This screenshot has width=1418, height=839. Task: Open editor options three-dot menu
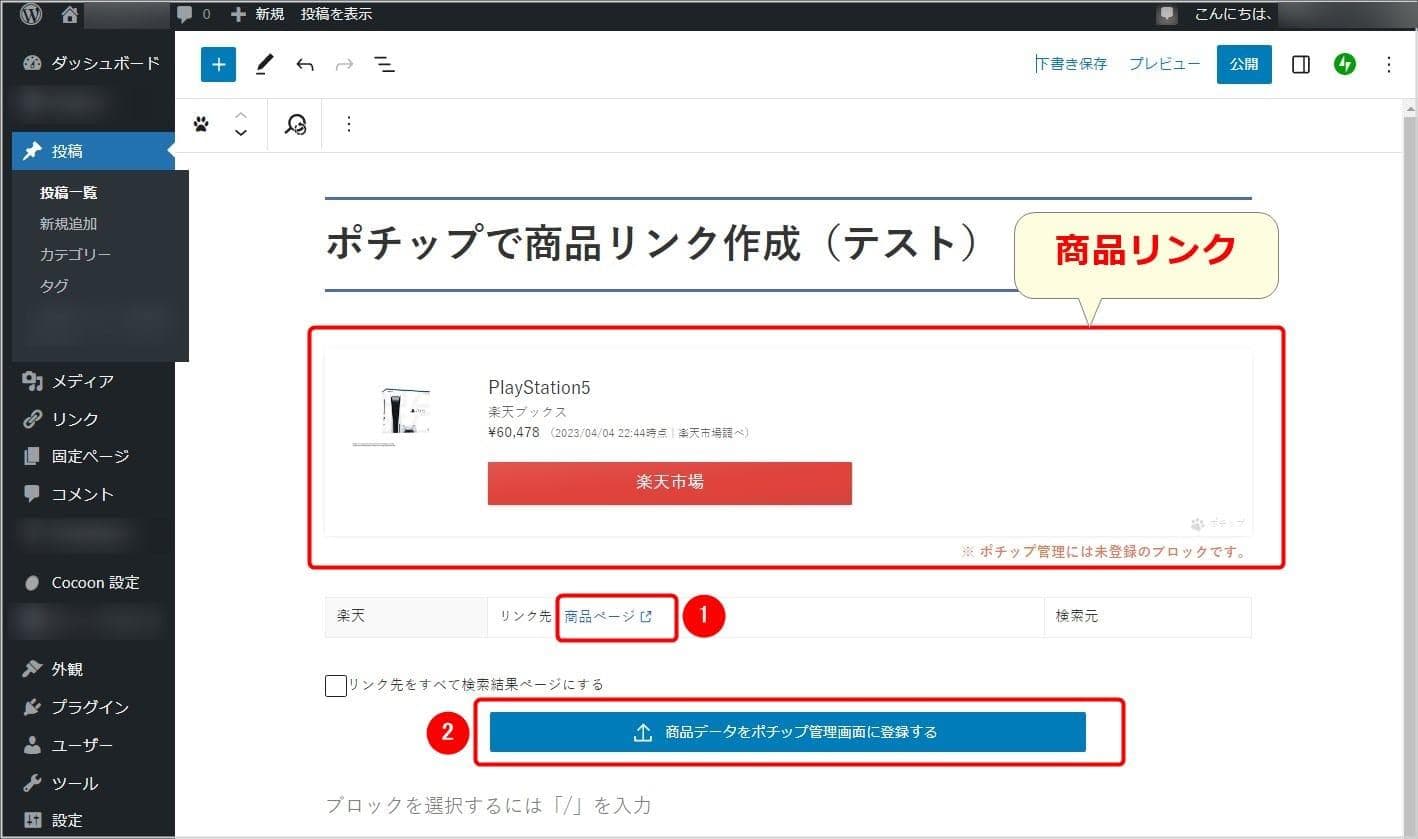pyautogui.click(x=1388, y=64)
